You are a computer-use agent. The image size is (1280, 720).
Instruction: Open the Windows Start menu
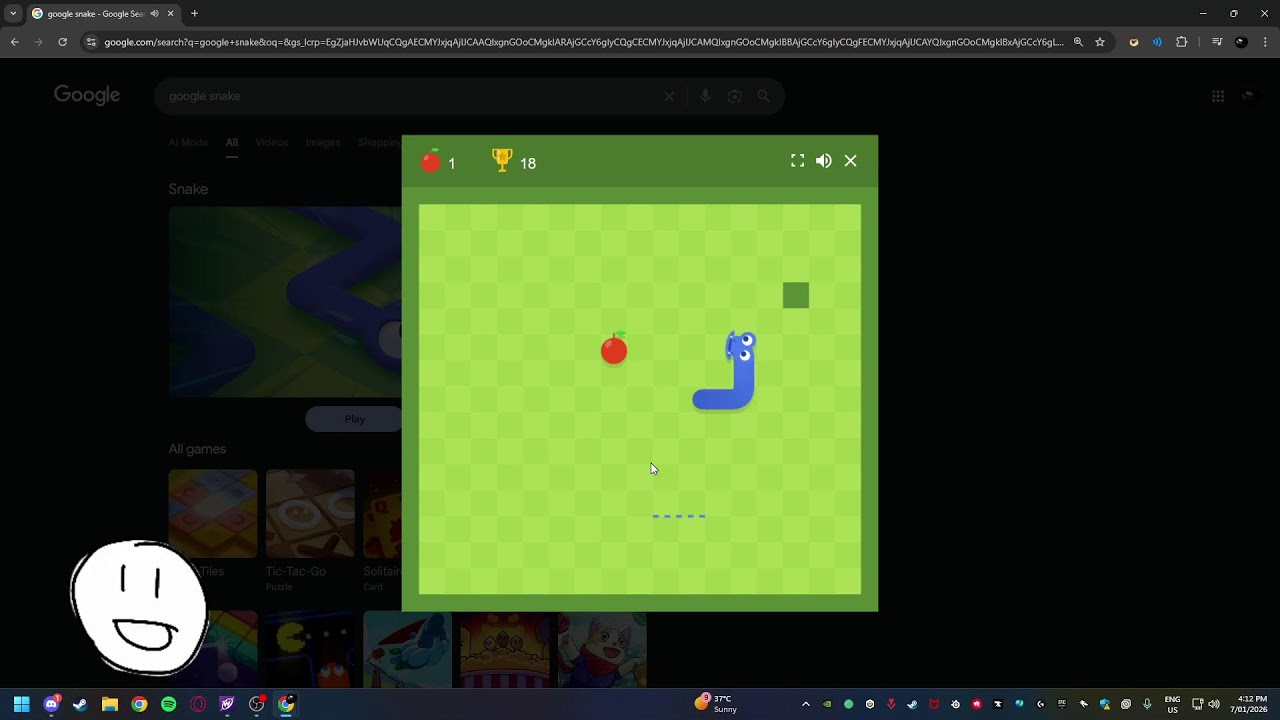click(21, 704)
